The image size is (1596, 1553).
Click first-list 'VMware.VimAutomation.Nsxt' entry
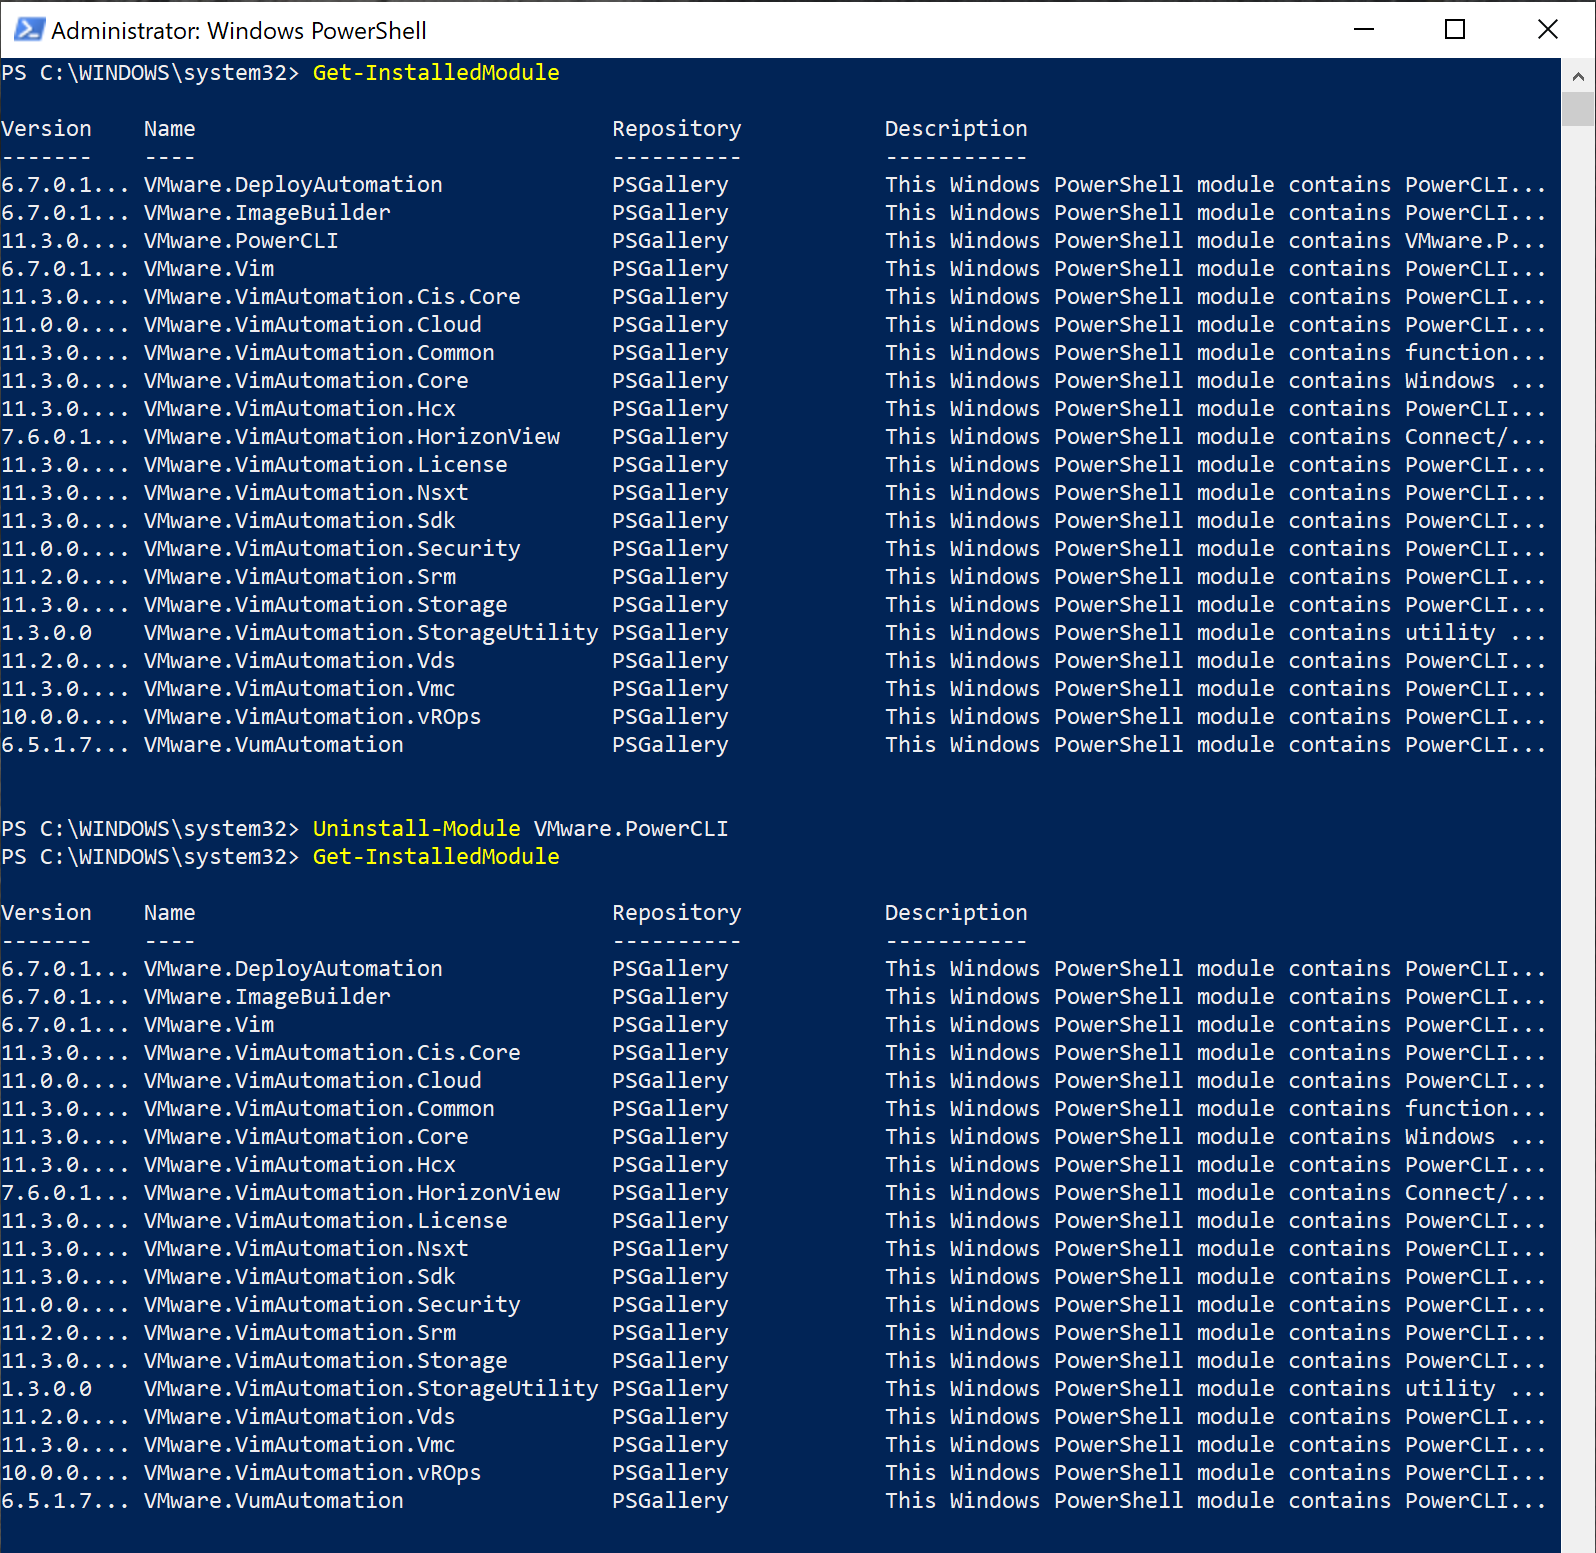306,493
